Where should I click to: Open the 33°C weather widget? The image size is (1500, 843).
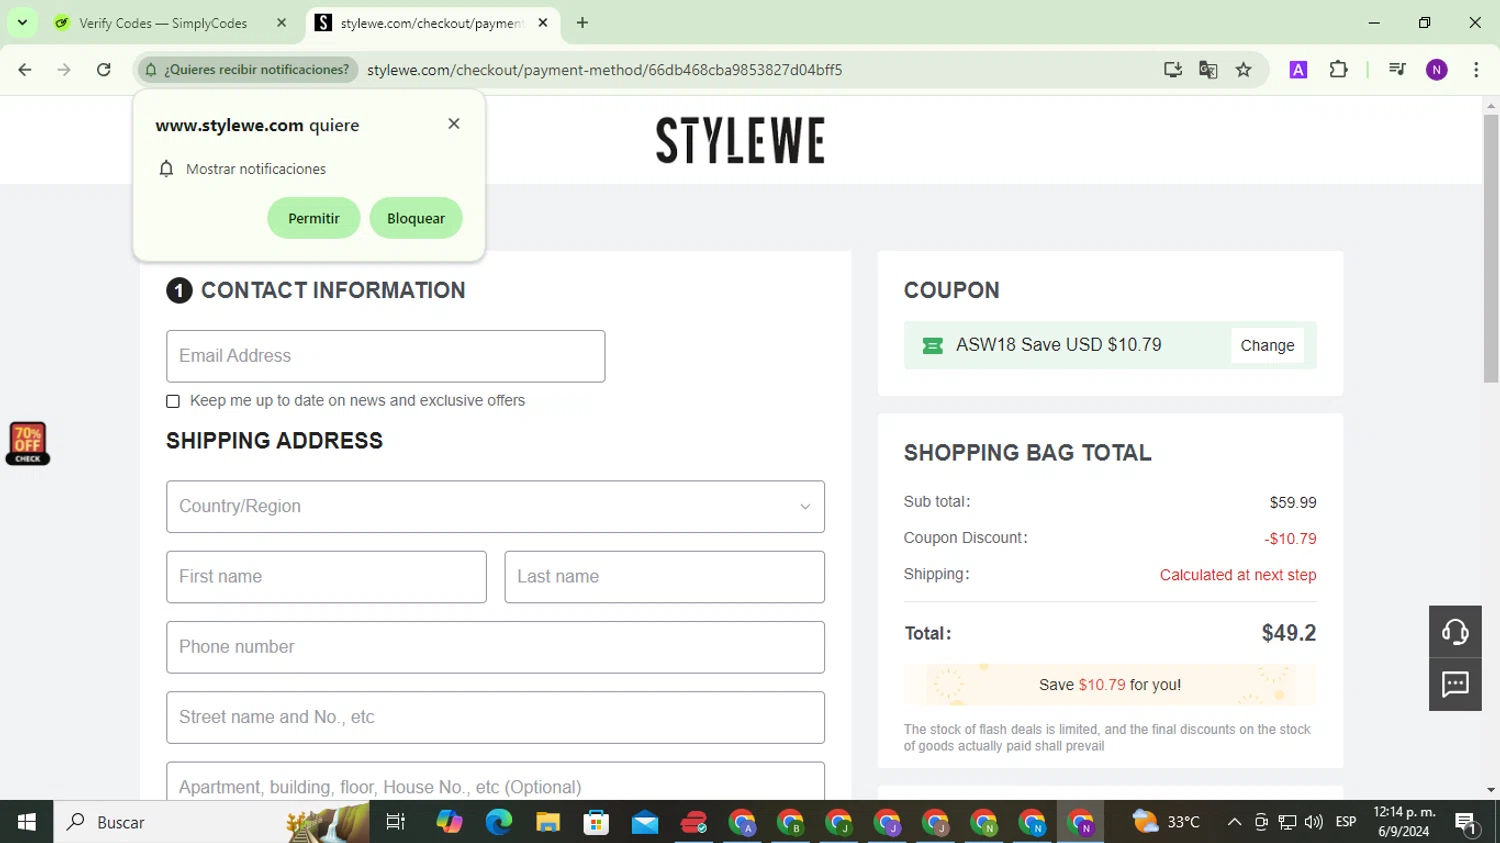(1166, 822)
